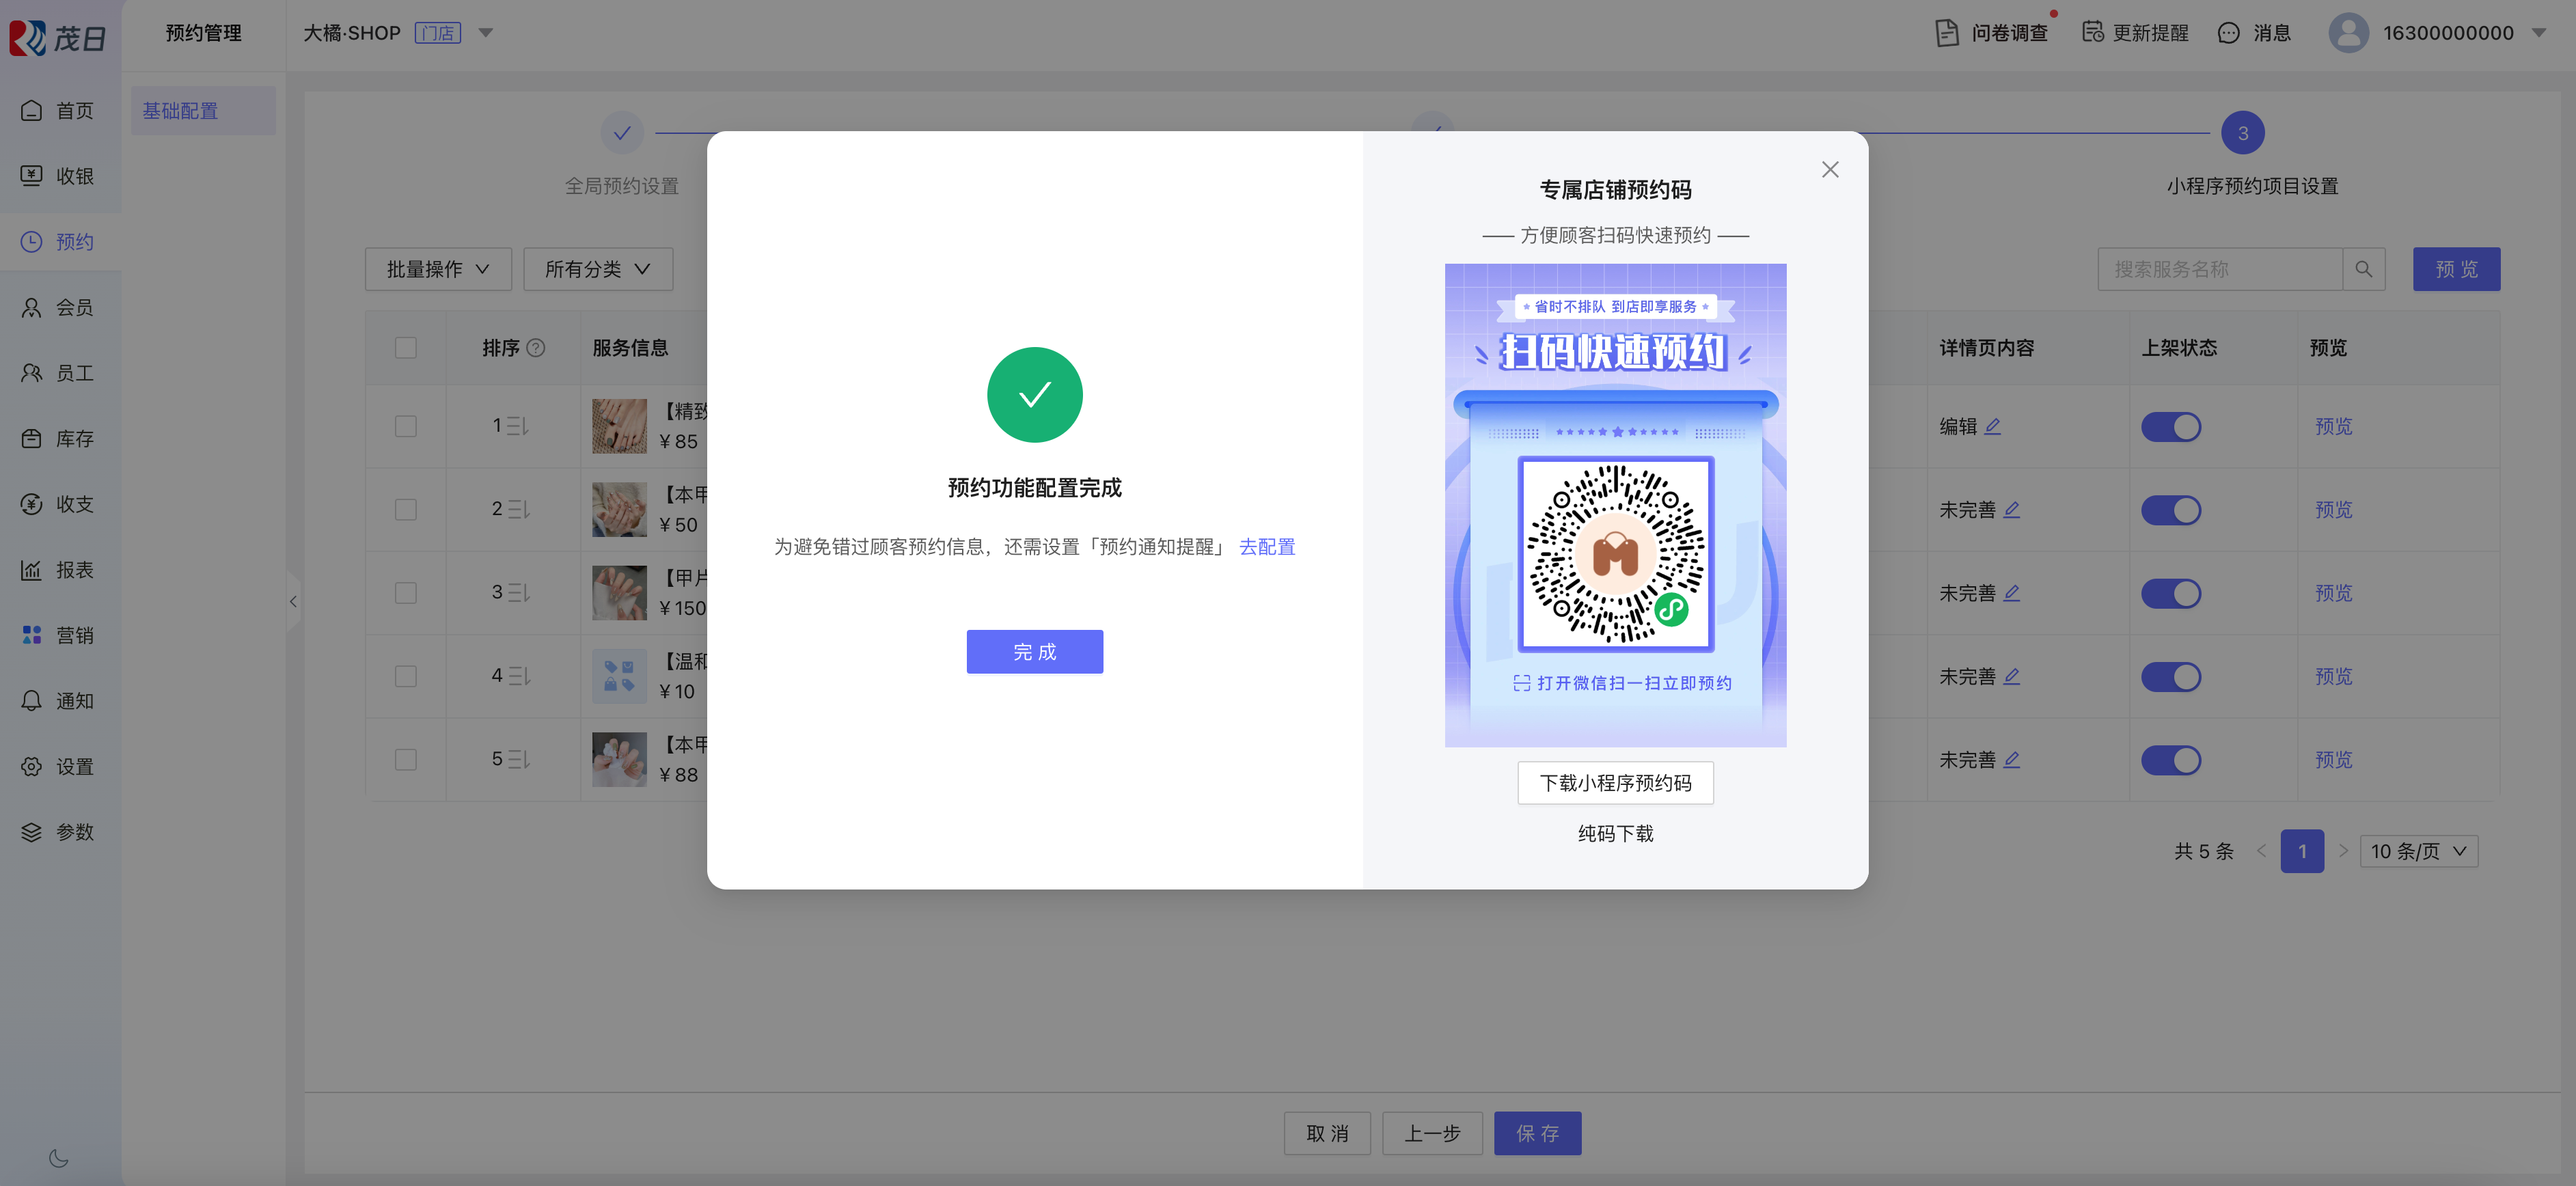The height and width of the screenshot is (1186, 2576).
Task: Open the 更新提醒 update reminder icon
Action: pyautogui.click(x=2092, y=33)
